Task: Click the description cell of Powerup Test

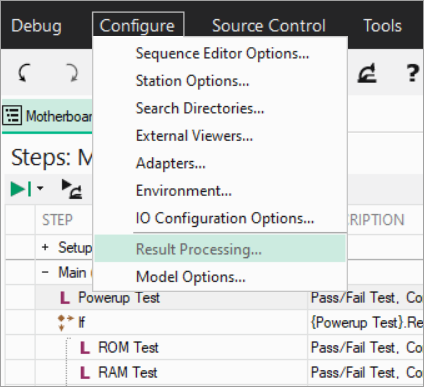Action: 366,297
